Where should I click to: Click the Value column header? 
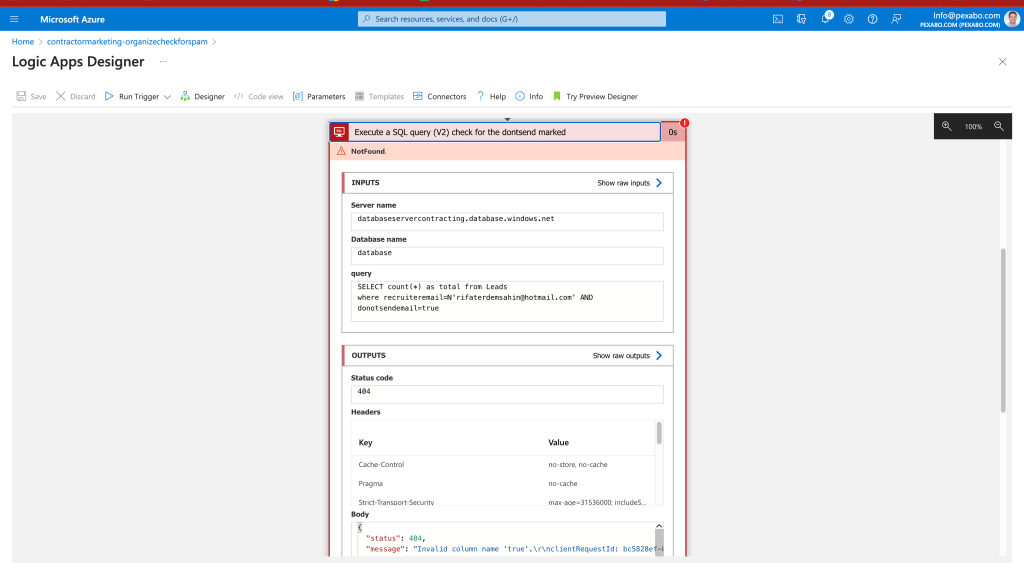pyautogui.click(x=558, y=442)
